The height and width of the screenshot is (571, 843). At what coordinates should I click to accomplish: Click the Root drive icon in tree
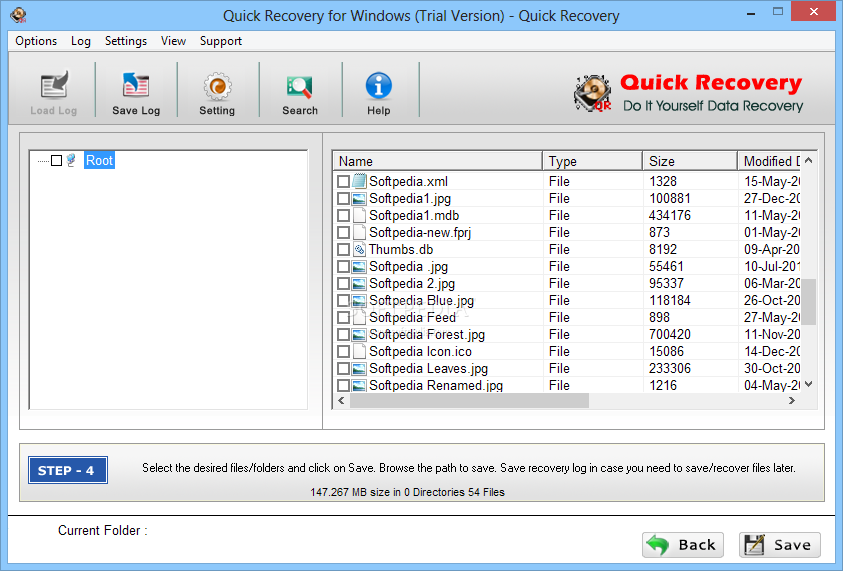tap(72, 160)
